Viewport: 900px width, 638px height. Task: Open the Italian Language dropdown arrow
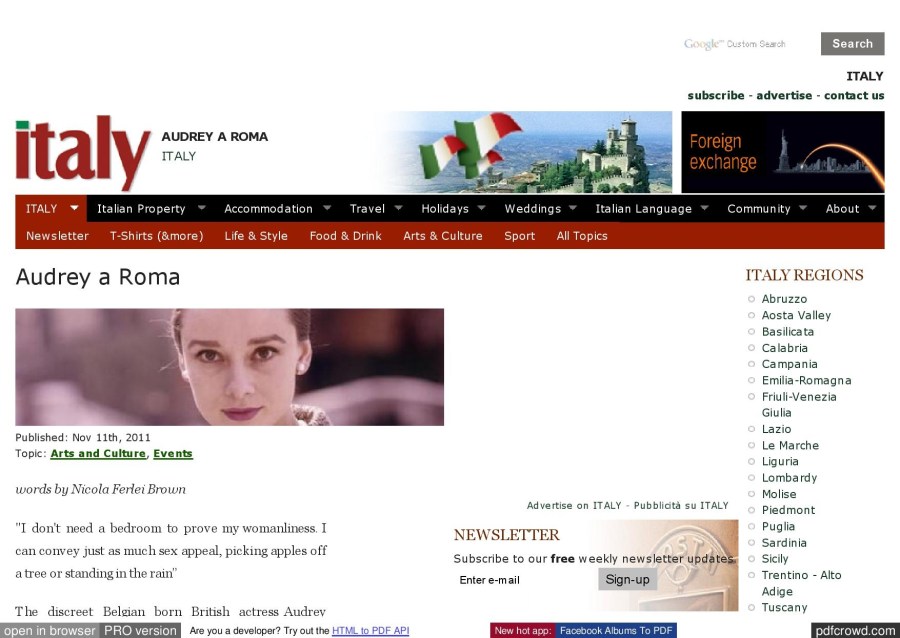pos(704,208)
